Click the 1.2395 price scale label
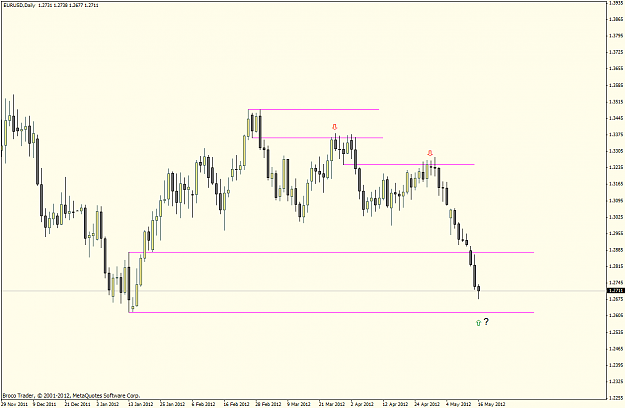 click(x=616, y=365)
